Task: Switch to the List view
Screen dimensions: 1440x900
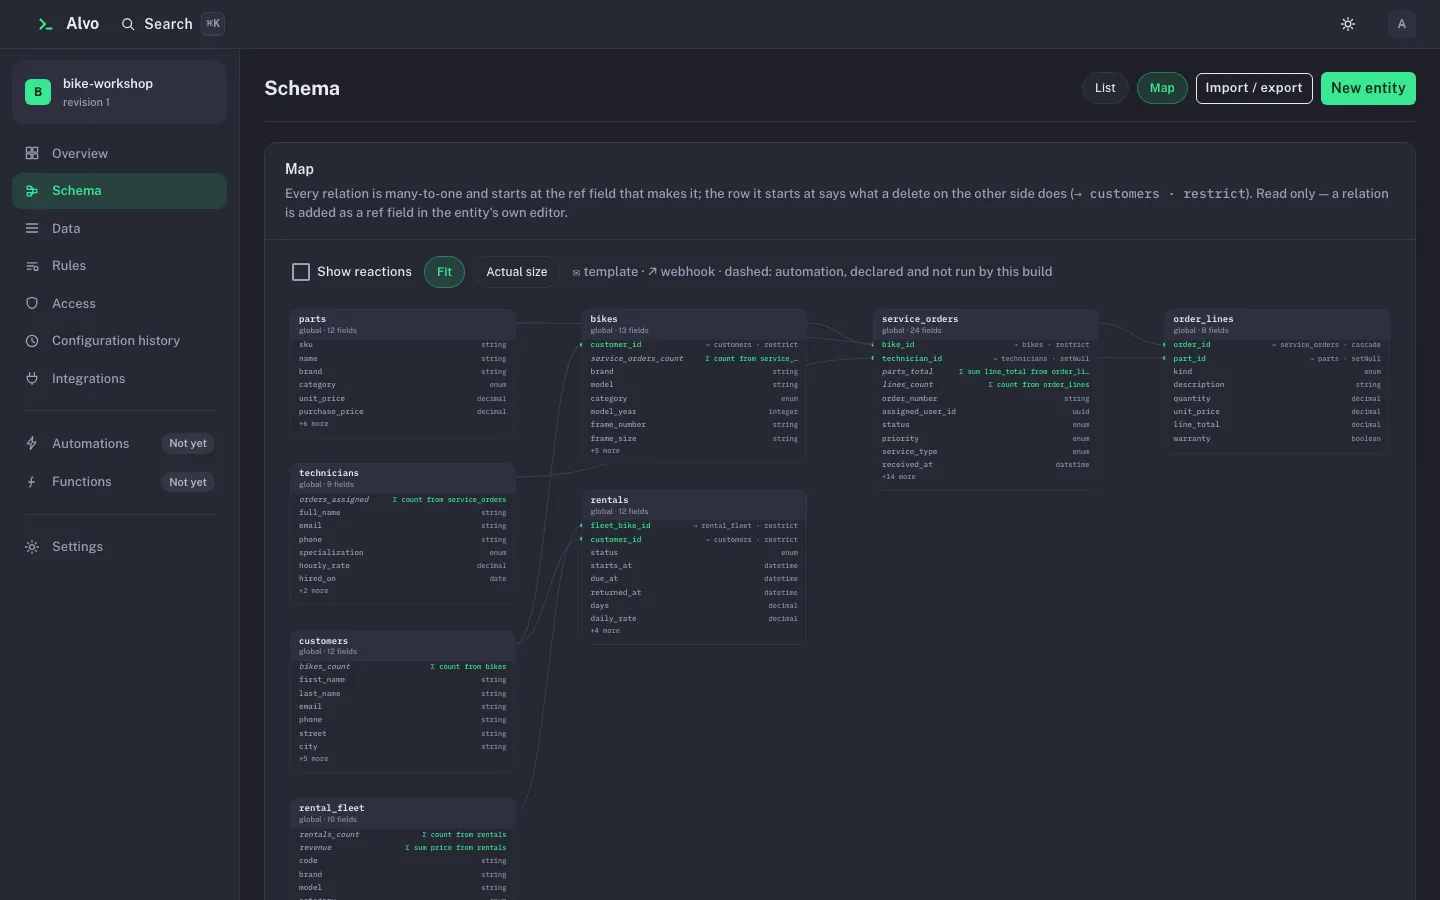Action: click(x=1105, y=88)
